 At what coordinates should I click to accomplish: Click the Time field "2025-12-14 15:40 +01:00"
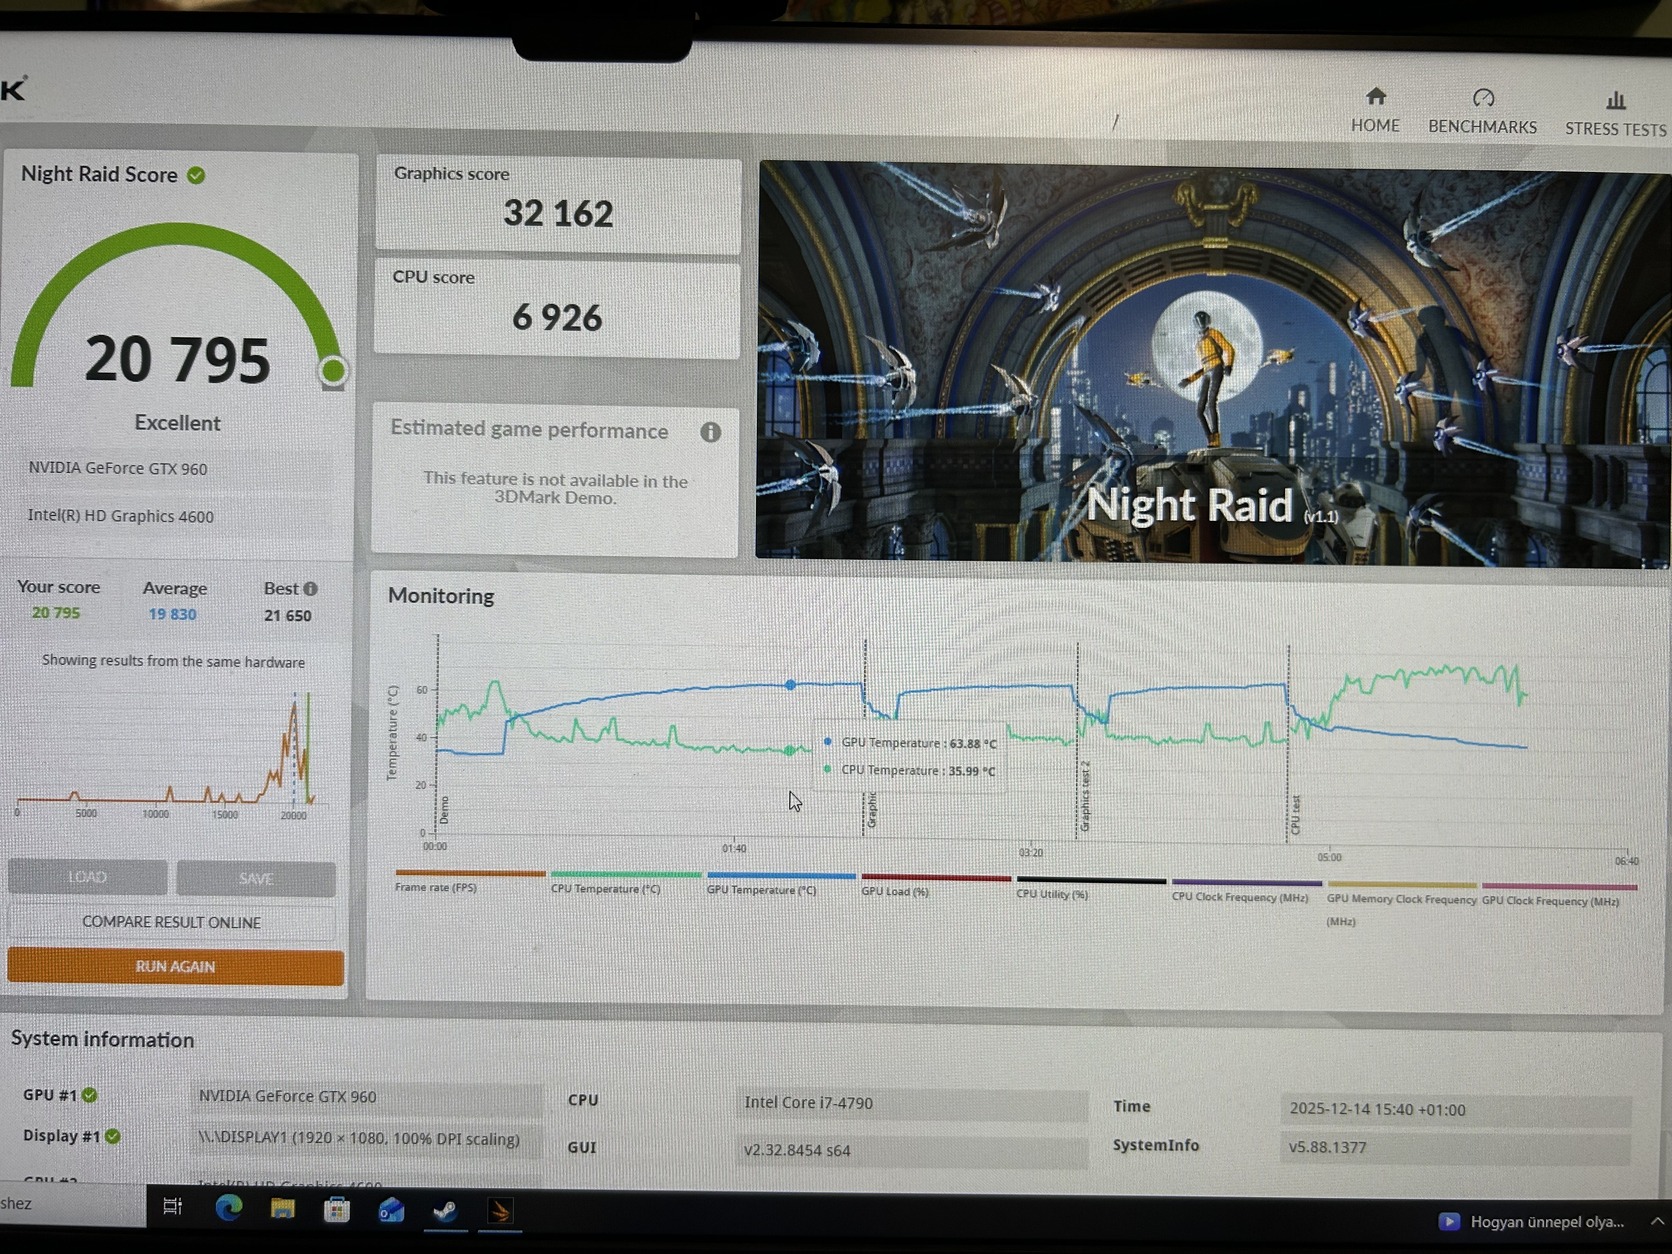coord(1456,1109)
